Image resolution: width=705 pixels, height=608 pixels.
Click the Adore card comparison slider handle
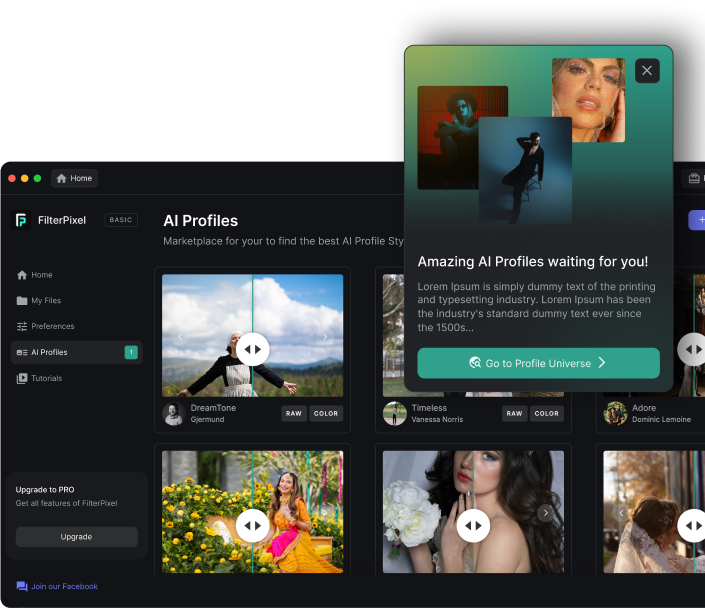(x=693, y=349)
